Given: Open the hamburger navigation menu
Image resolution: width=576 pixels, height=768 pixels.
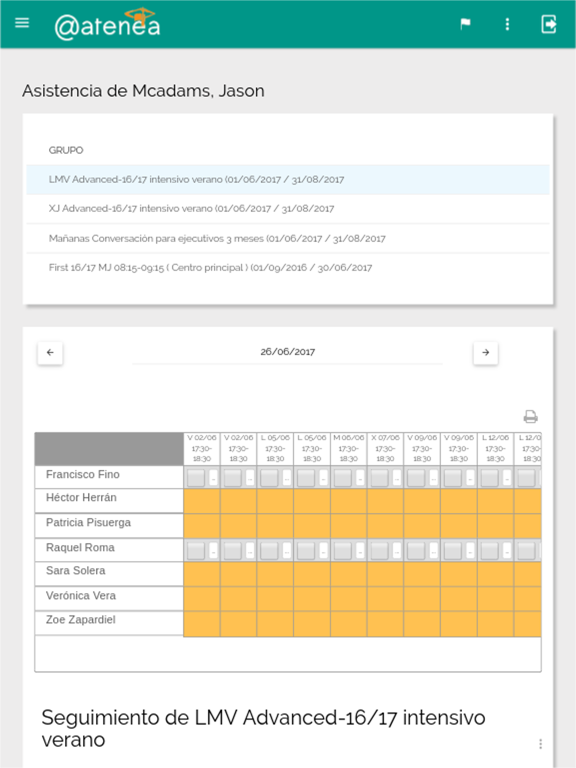Looking at the screenshot, I should click(22, 23).
